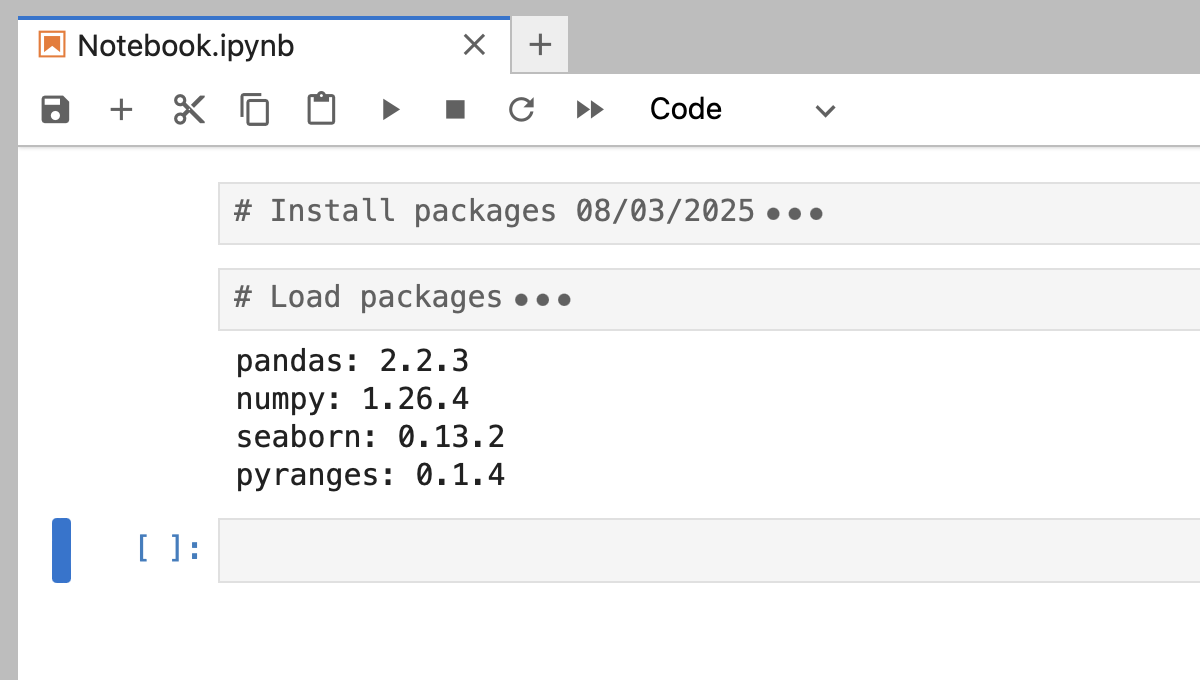Restart the kernel
The image size is (1200, 680).
(521, 110)
